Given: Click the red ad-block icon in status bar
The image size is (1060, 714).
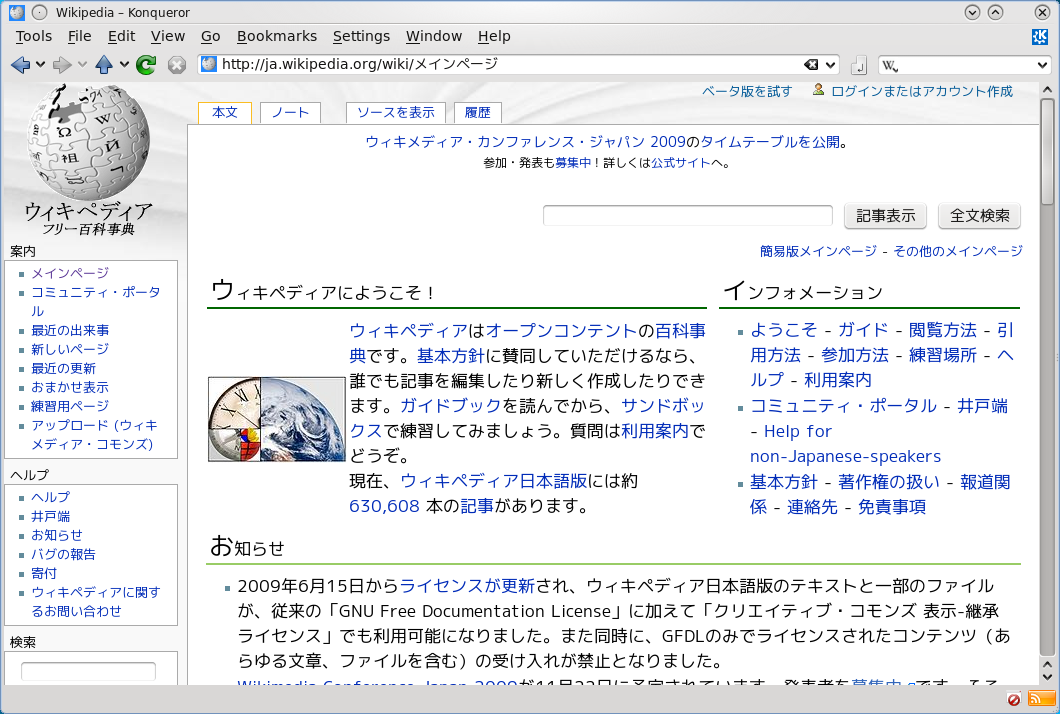Looking at the screenshot, I should point(1014,699).
